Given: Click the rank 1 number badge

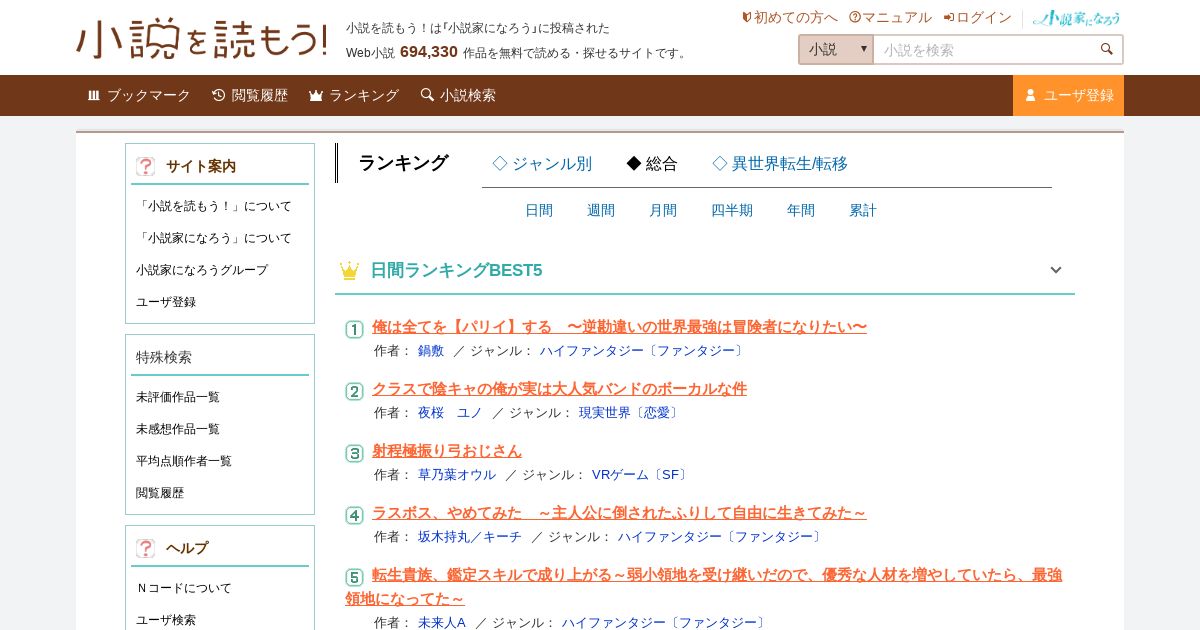Looking at the screenshot, I should click(x=354, y=329).
